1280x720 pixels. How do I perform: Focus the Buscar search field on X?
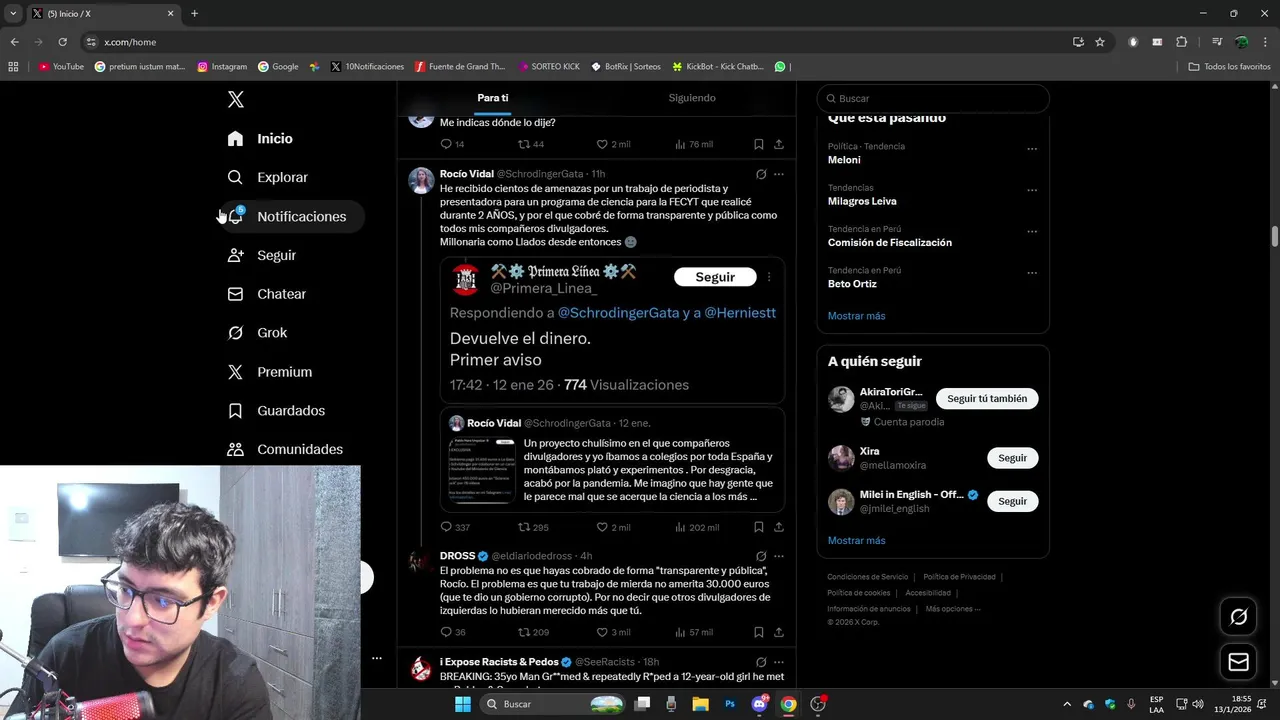[x=933, y=98]
